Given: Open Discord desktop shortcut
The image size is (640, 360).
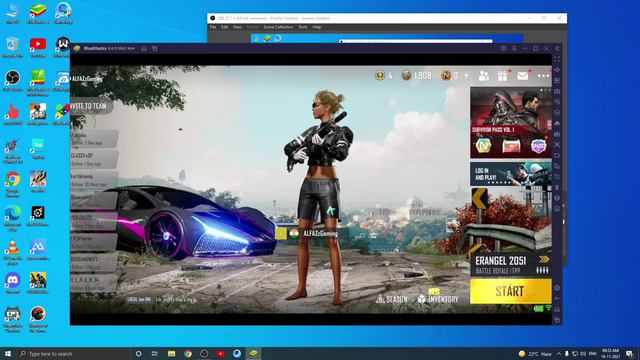Looking at the screenshot, I should [13, 284].
